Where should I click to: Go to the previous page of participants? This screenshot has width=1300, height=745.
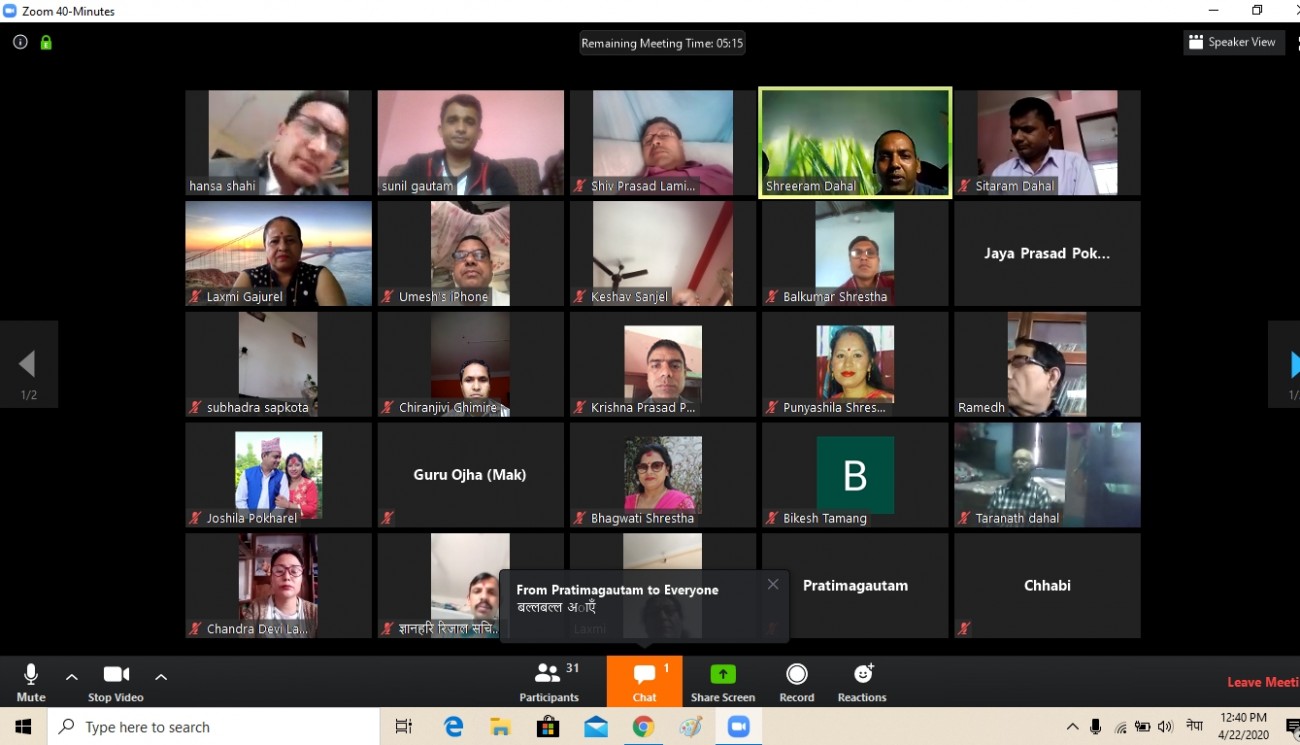click(x=28, y=364)
